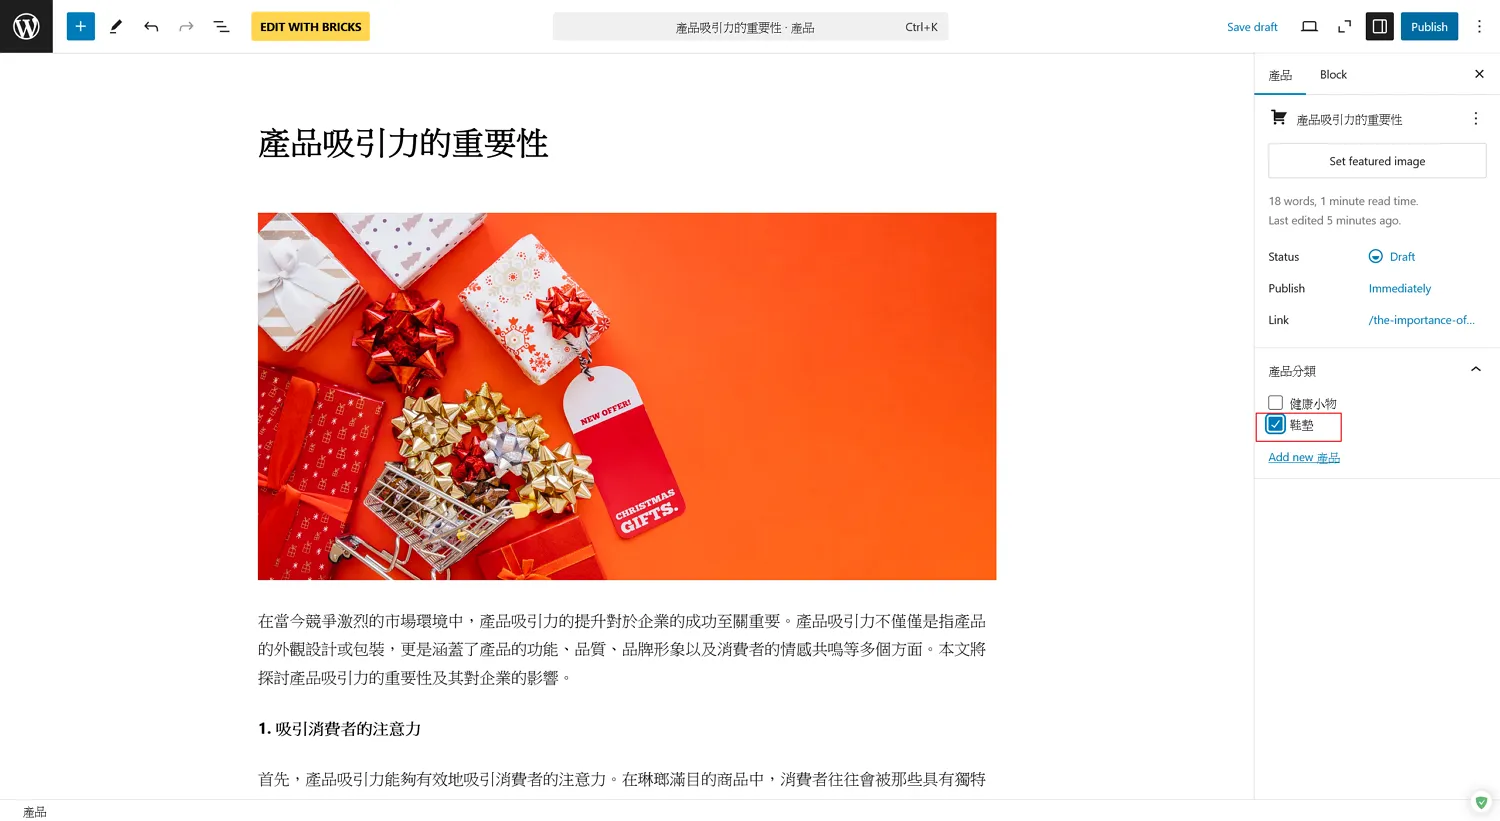Viewport: 1500px width, 821px height.
Task: Toggle the block inserter plus button
Action: tap(81, 27)
